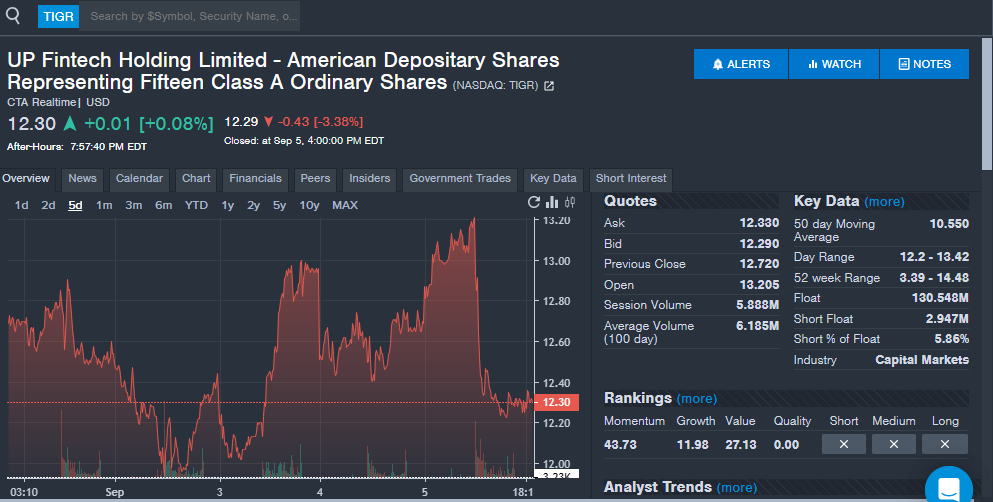Select 2y chart range
This screenshot has height=502, width=993.
point(253,205)
